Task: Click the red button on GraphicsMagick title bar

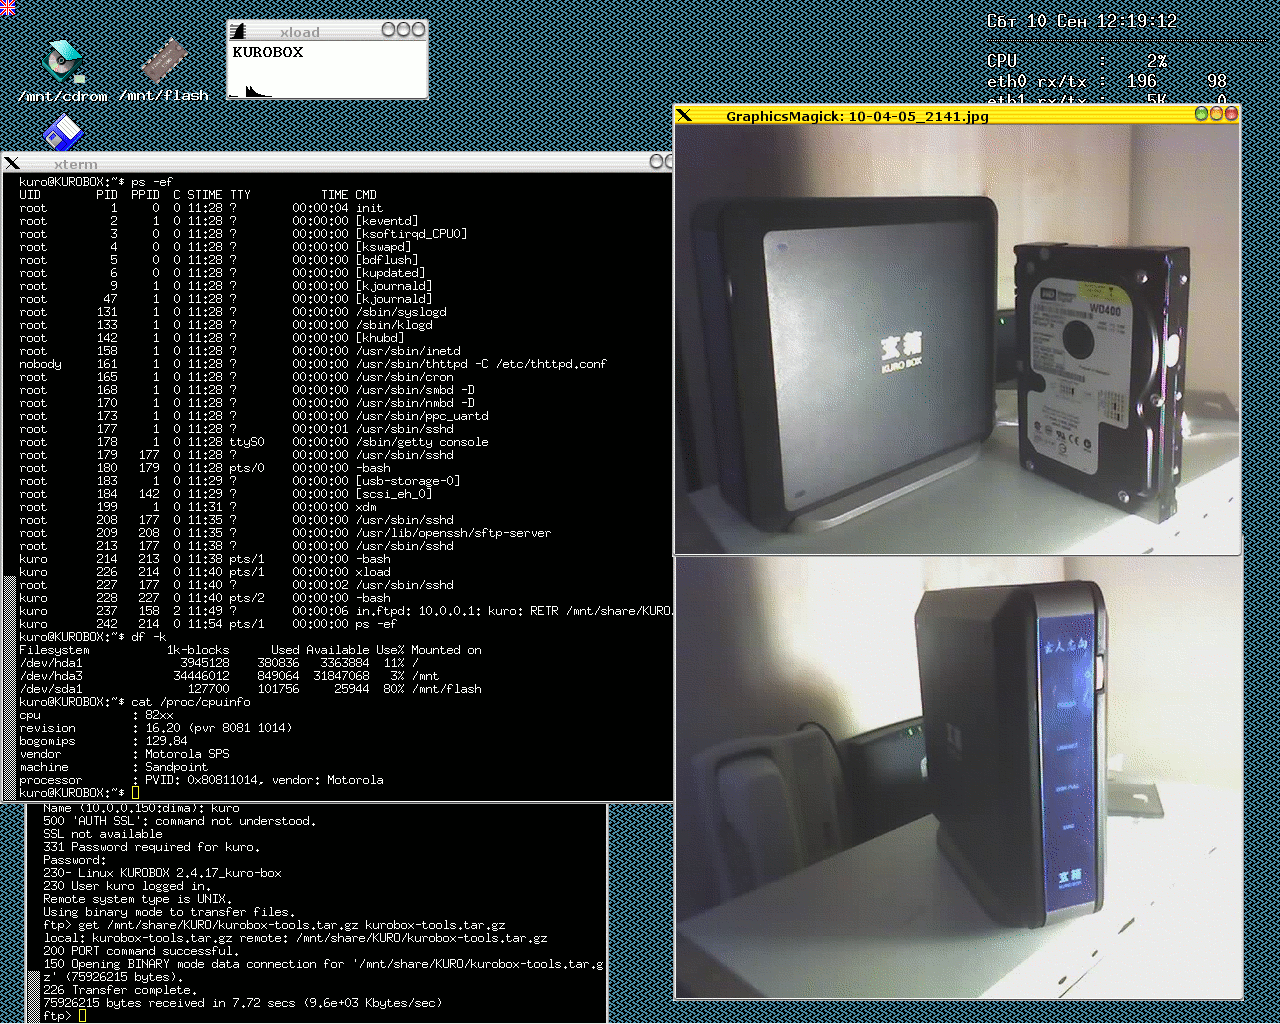Action: pyautogui.click(x=1232, y=114)
